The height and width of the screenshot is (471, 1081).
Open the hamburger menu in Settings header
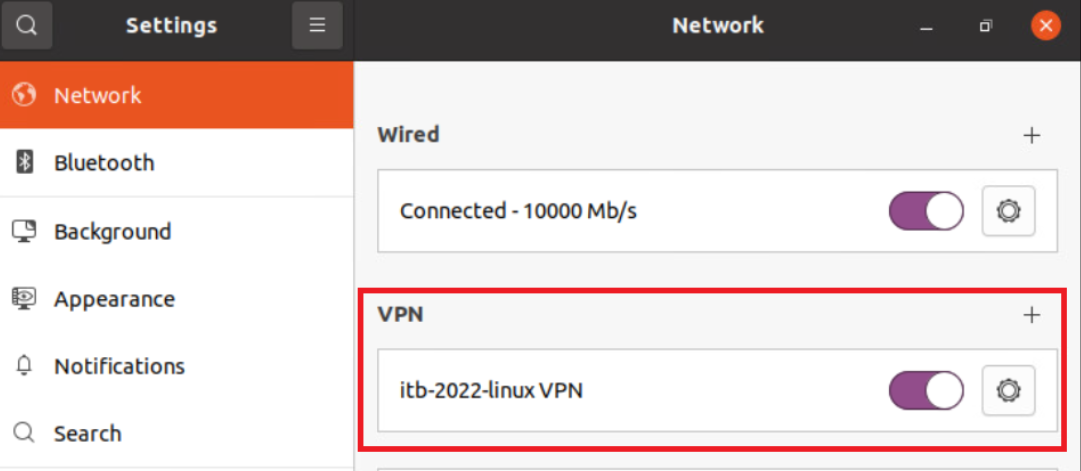point(317,26)
